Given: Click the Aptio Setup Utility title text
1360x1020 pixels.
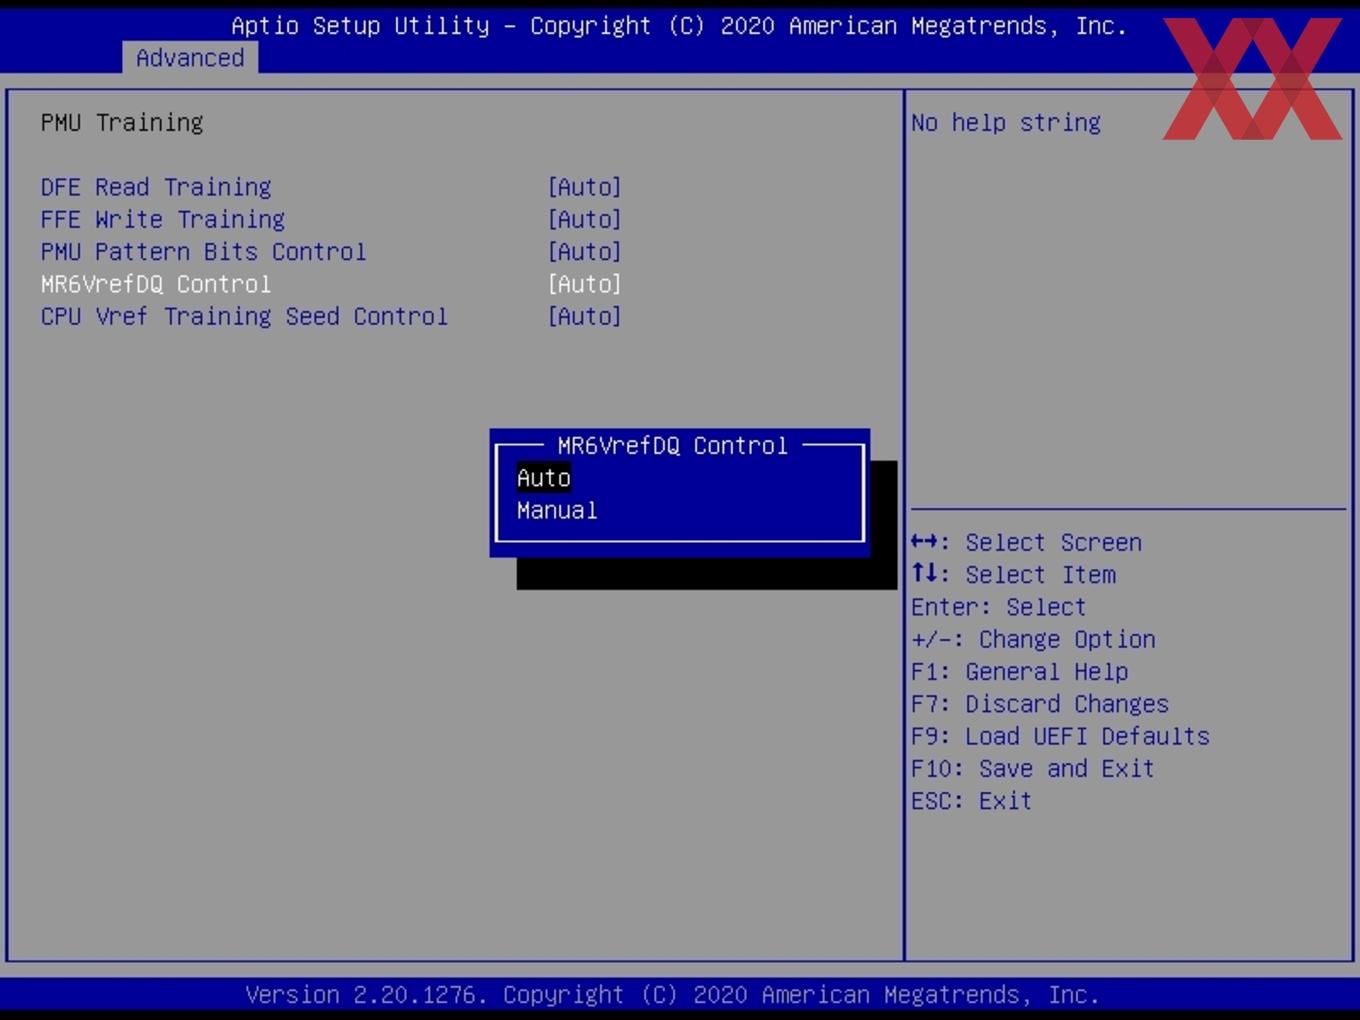Looking at the screenshot, I should (680, 26).
